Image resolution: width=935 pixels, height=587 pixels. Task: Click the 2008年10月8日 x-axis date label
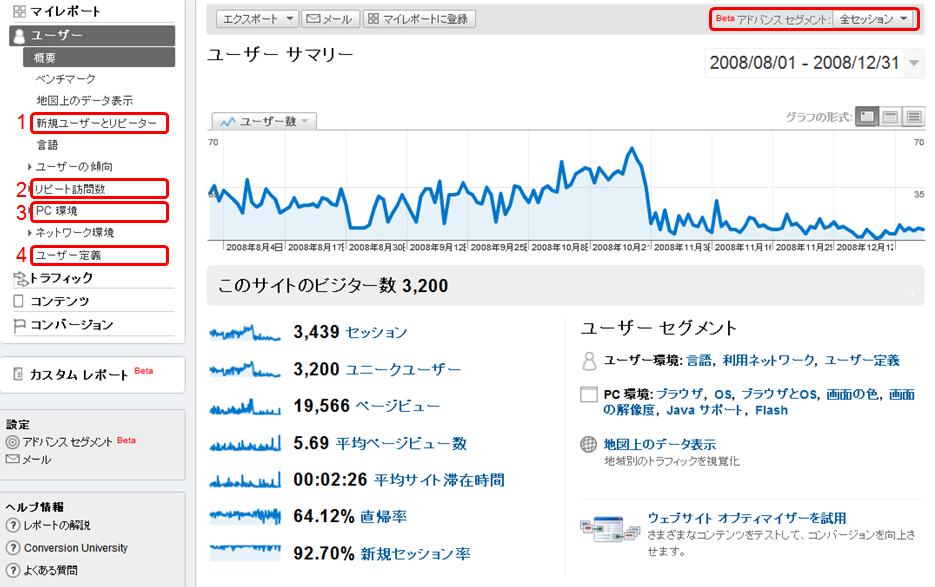(x=560, y=247)
